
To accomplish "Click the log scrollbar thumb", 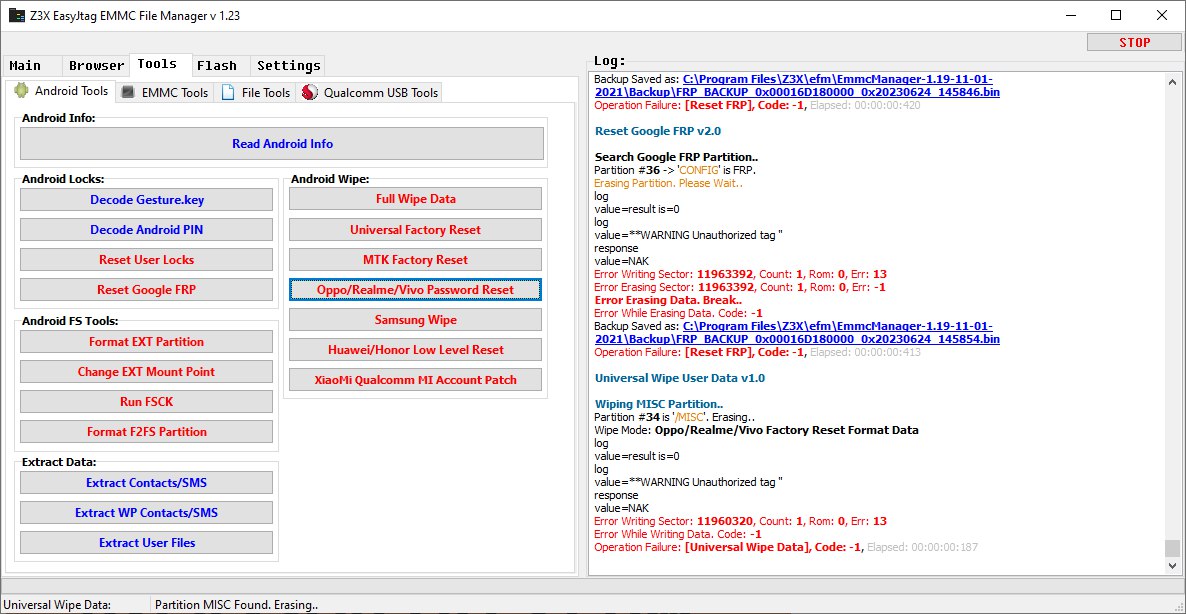I will [1172, 548].
